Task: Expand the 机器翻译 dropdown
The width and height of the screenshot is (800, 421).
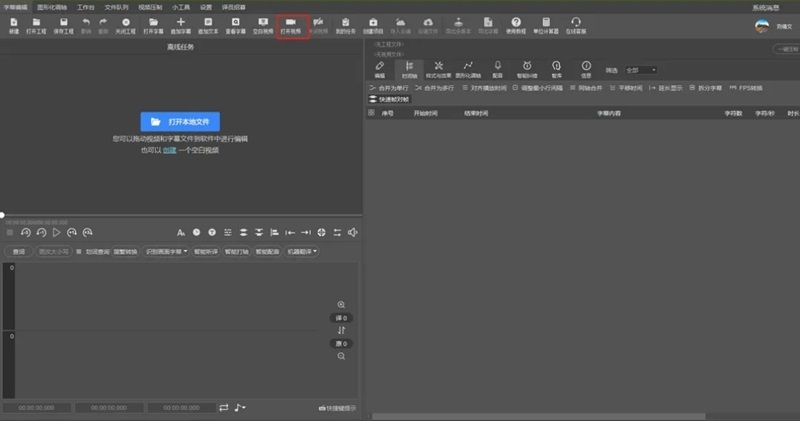Action: coord(302,251)
